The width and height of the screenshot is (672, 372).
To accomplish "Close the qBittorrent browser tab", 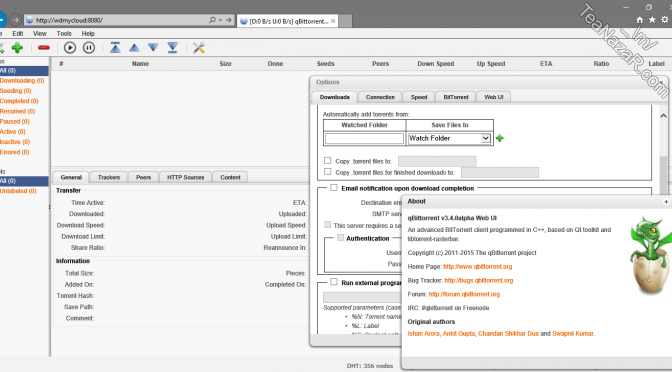I will (x=333, y=21).
